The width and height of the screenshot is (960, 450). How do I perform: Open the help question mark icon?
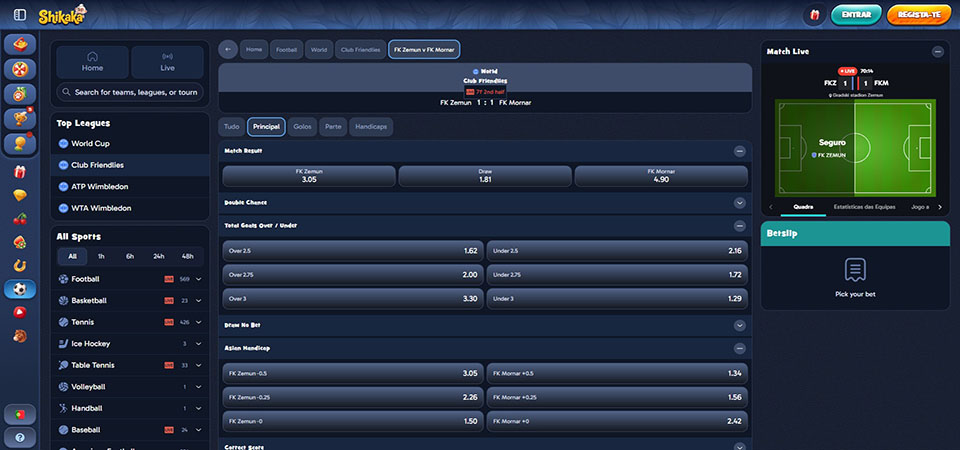[x=20, y=438]
